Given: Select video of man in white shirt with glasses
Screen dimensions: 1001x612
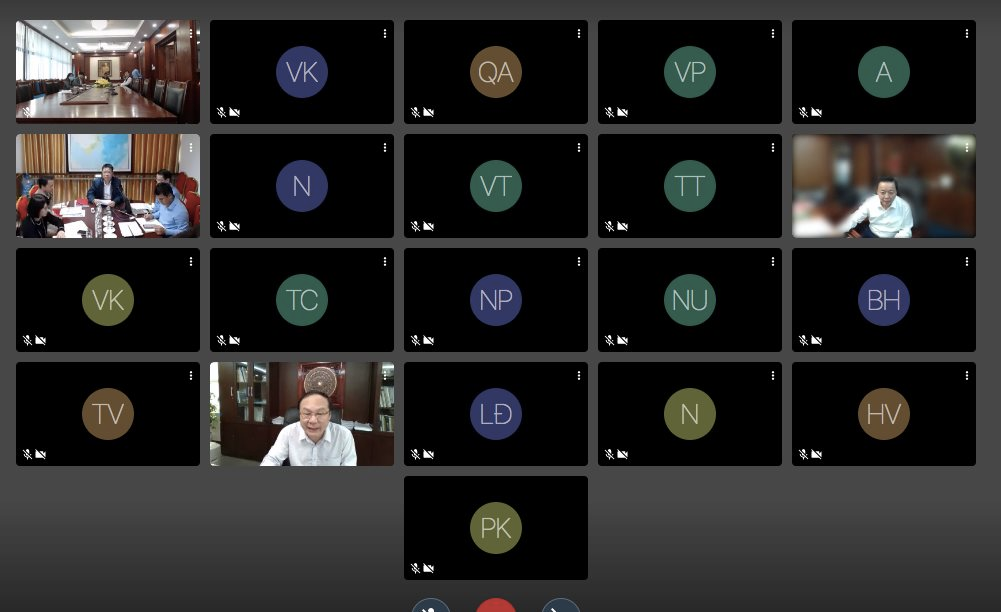Looking at the screenshot, I should click(x=302, y=414).
